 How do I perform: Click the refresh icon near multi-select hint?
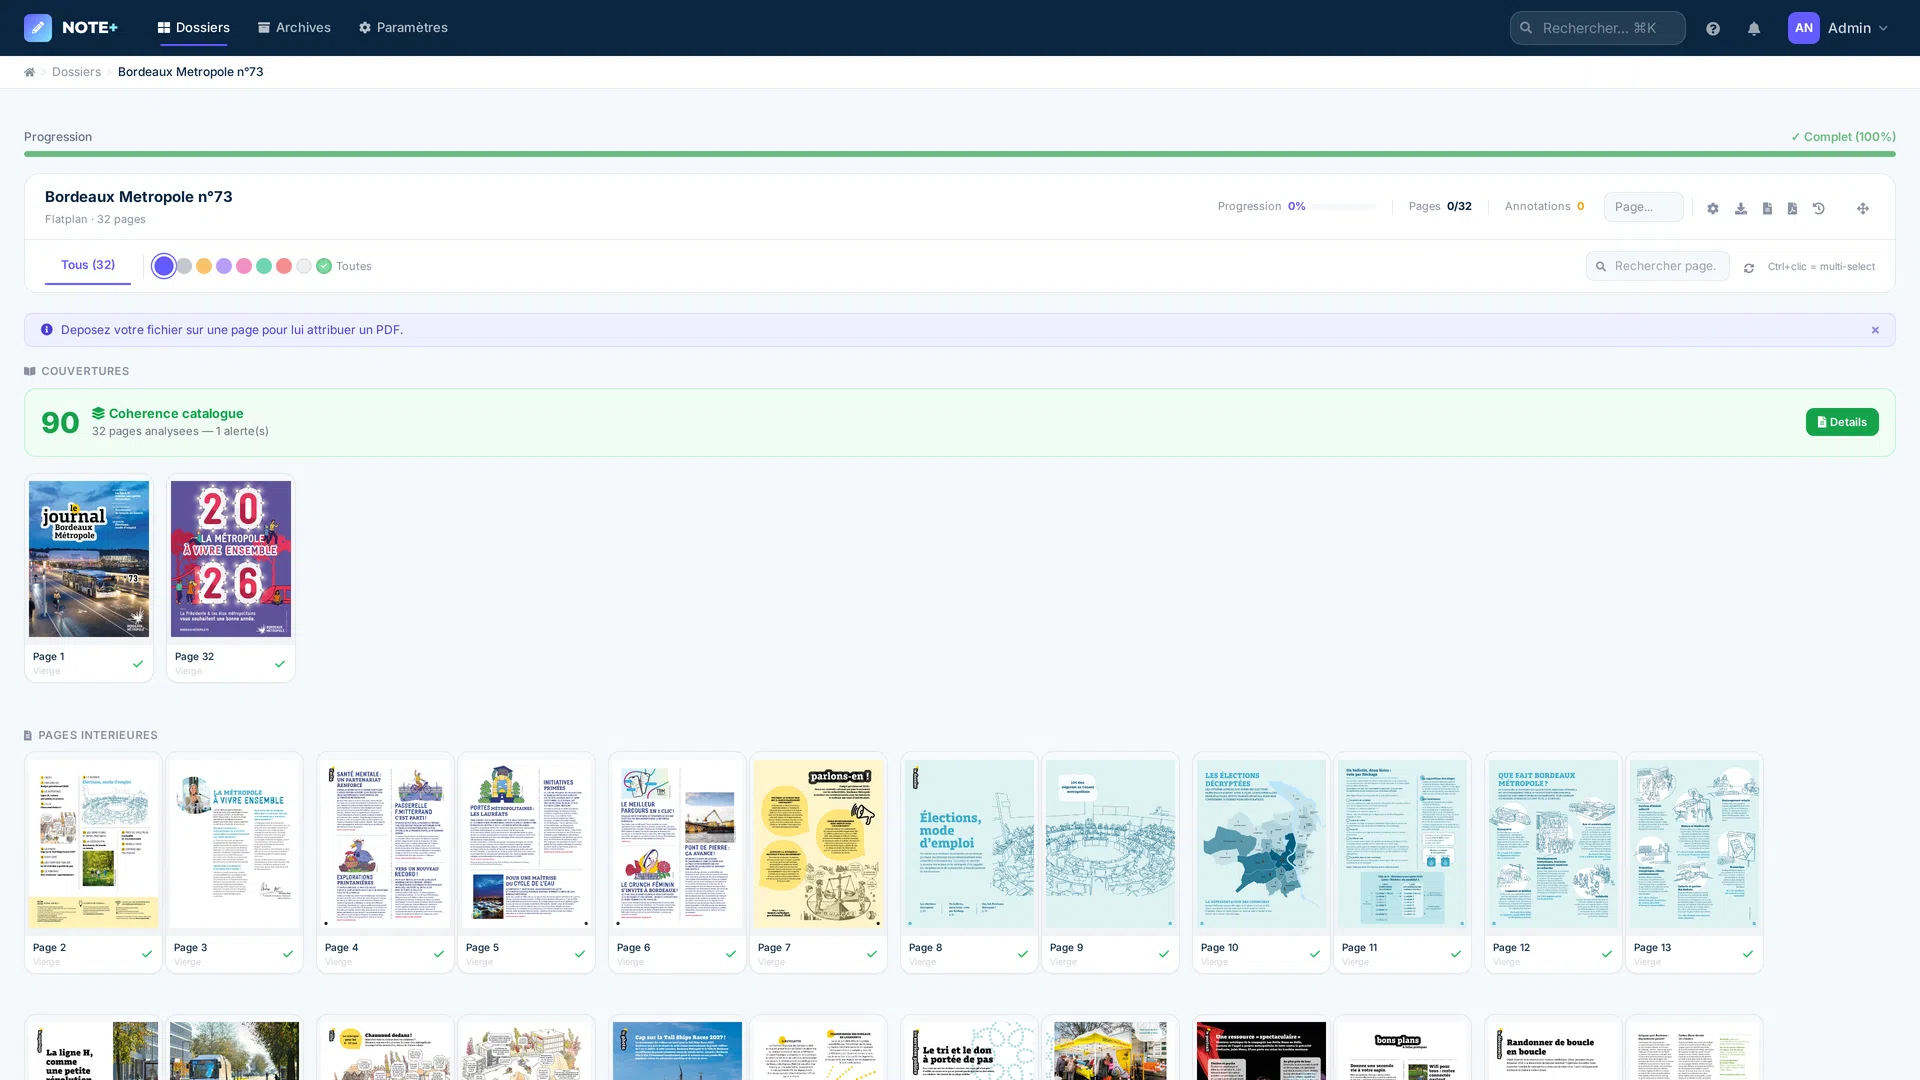[x=1748, y=267]
